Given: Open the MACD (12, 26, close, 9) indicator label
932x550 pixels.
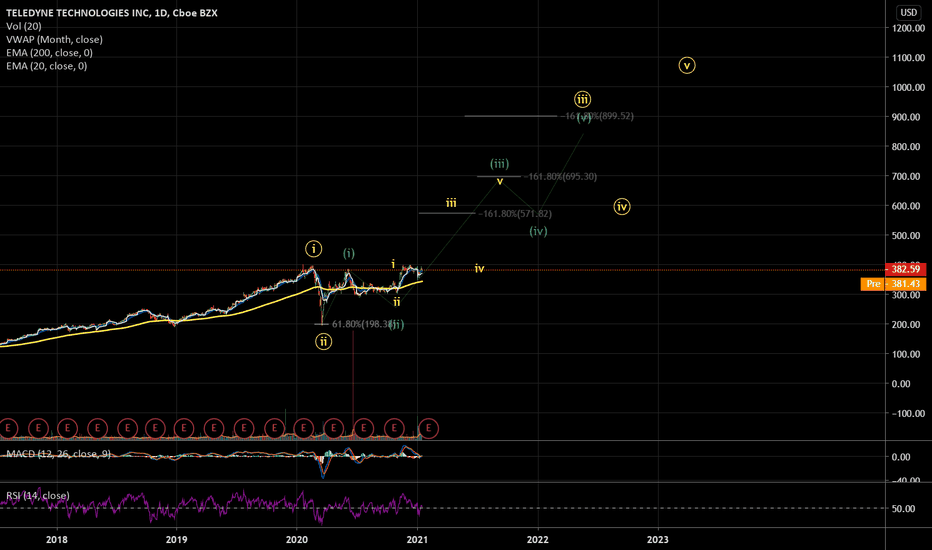Looking at the screenshot, I should [58, 454].
